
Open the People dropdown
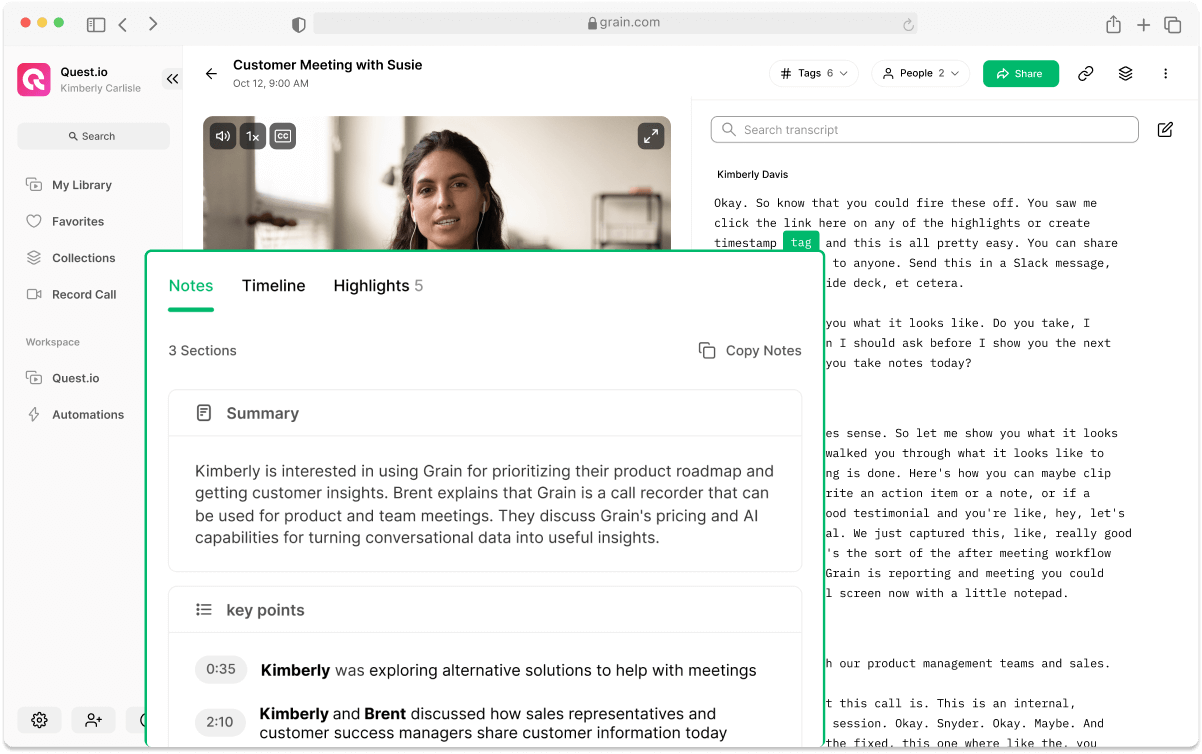[919, 73]
